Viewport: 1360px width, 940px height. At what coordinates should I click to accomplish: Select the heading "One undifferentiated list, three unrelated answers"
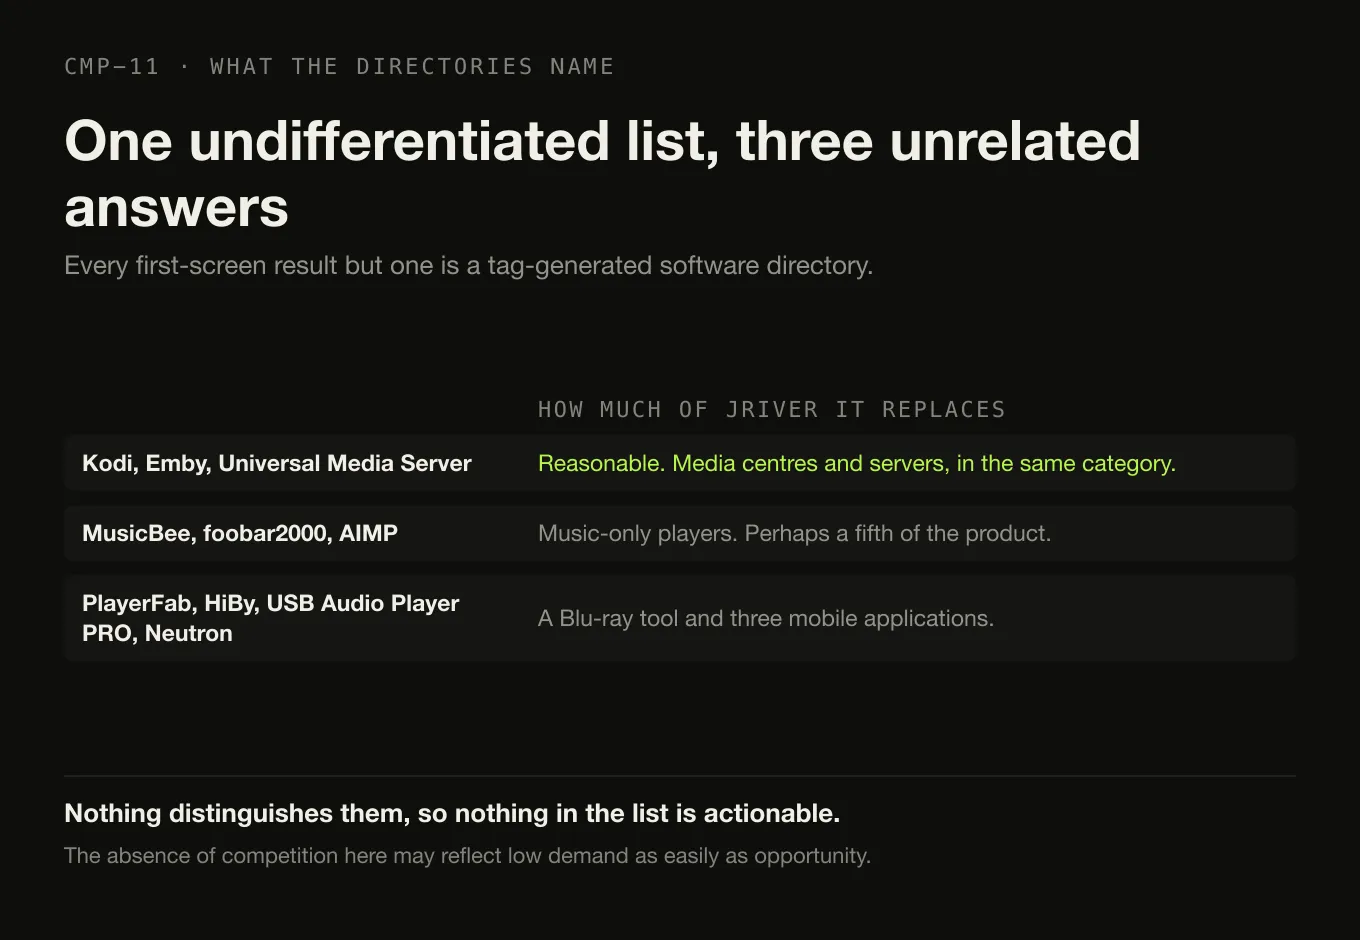coord(602,173)
